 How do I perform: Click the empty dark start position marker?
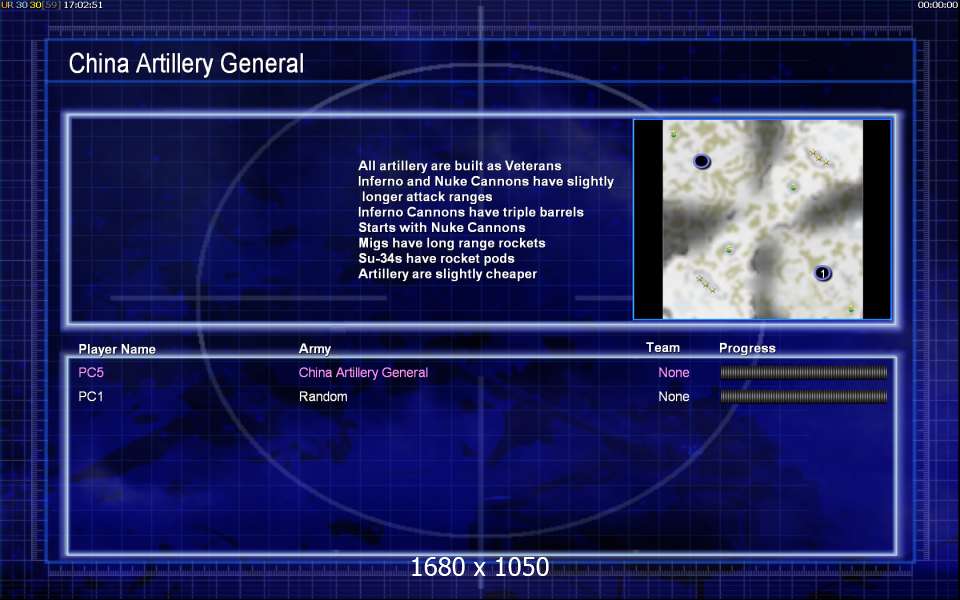(x=702, y=162)
